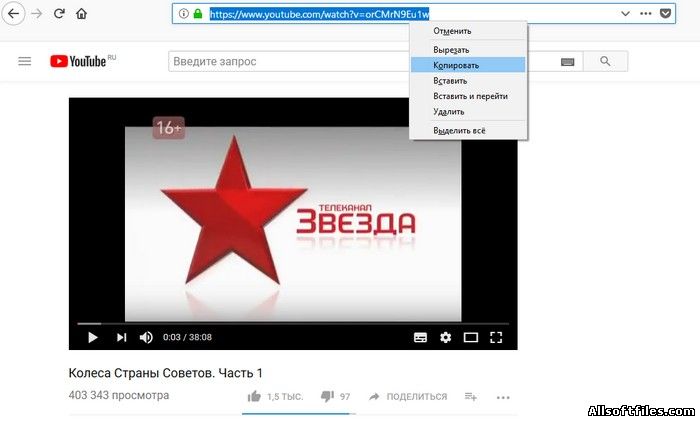
Task: Click the 403 343 просмотра view count
Action: pos(119,396)
